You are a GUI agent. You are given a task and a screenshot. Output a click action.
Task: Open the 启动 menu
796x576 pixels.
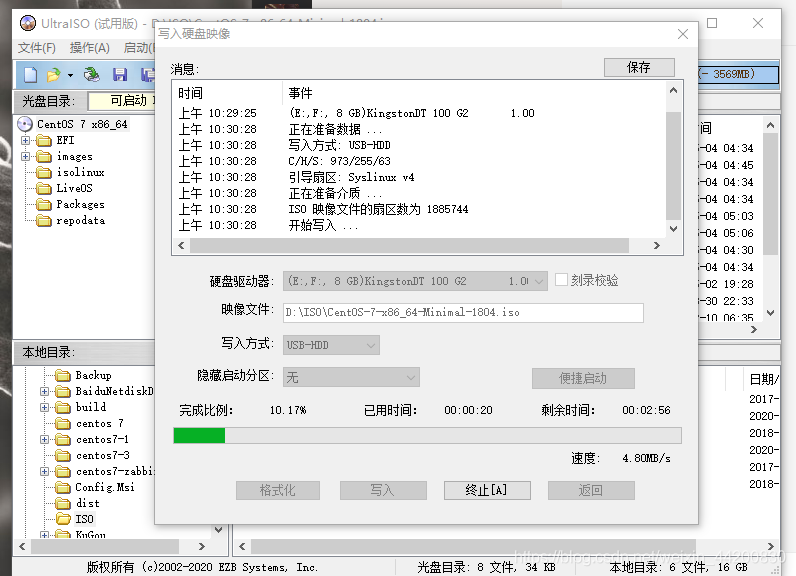click(x=138, y=48)
